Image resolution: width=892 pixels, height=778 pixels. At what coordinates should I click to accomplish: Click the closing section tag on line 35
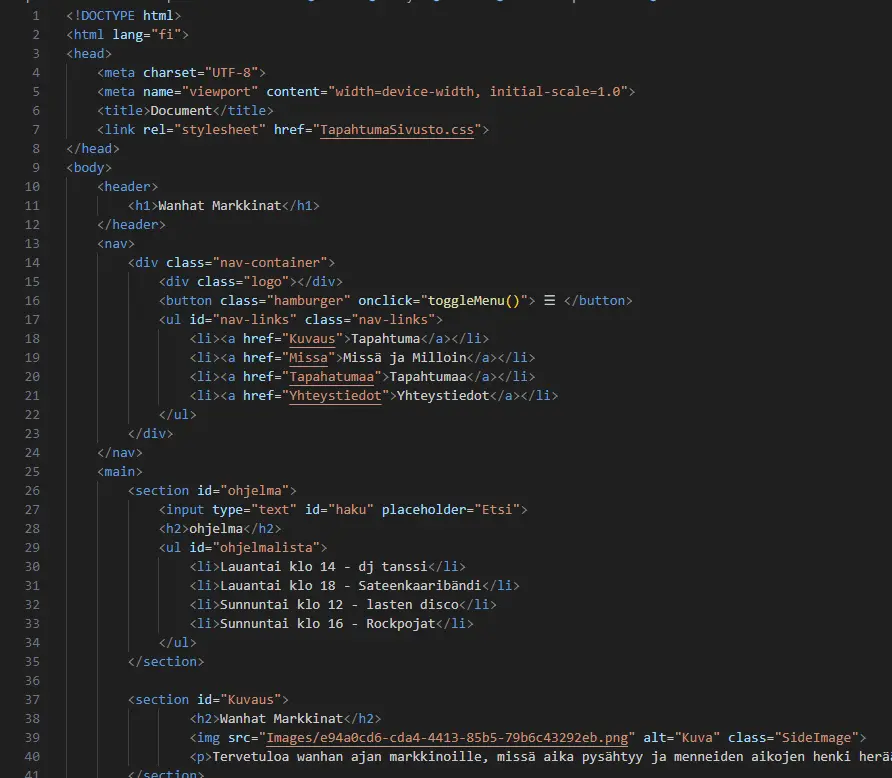coord(166,662)
